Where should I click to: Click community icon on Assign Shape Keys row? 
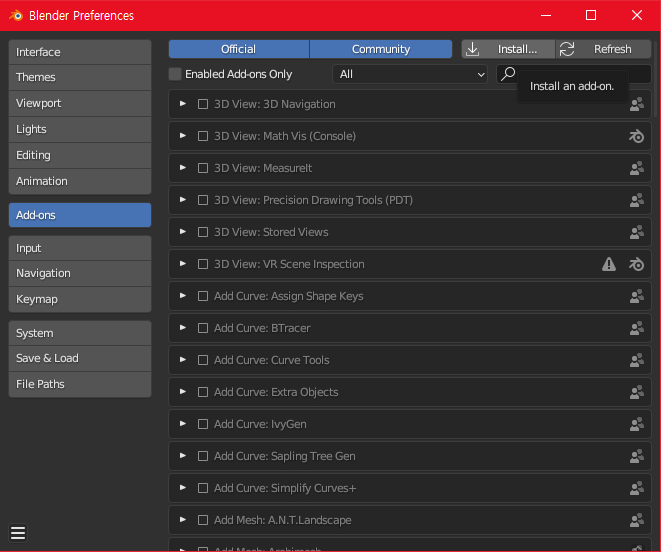637,296
